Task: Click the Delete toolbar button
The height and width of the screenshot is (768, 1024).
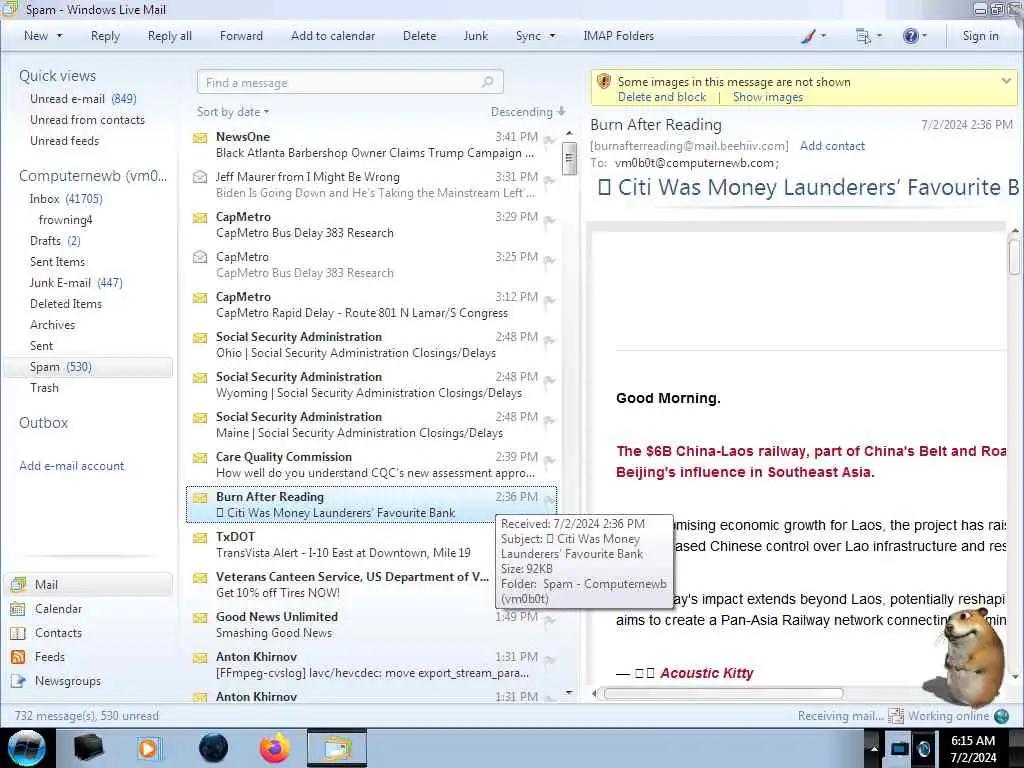Action: point(419,36)
